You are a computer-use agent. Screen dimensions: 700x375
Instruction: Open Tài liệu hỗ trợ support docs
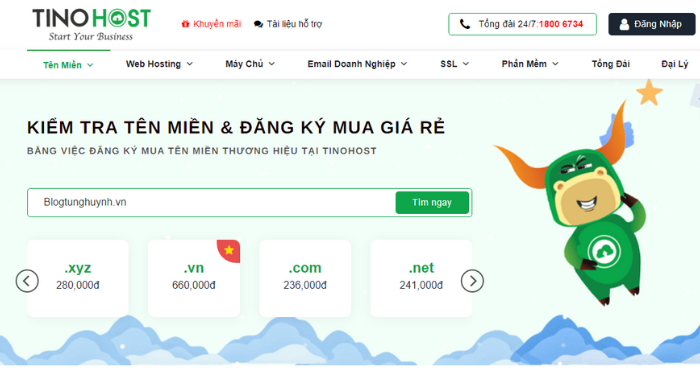pos(288,24)
